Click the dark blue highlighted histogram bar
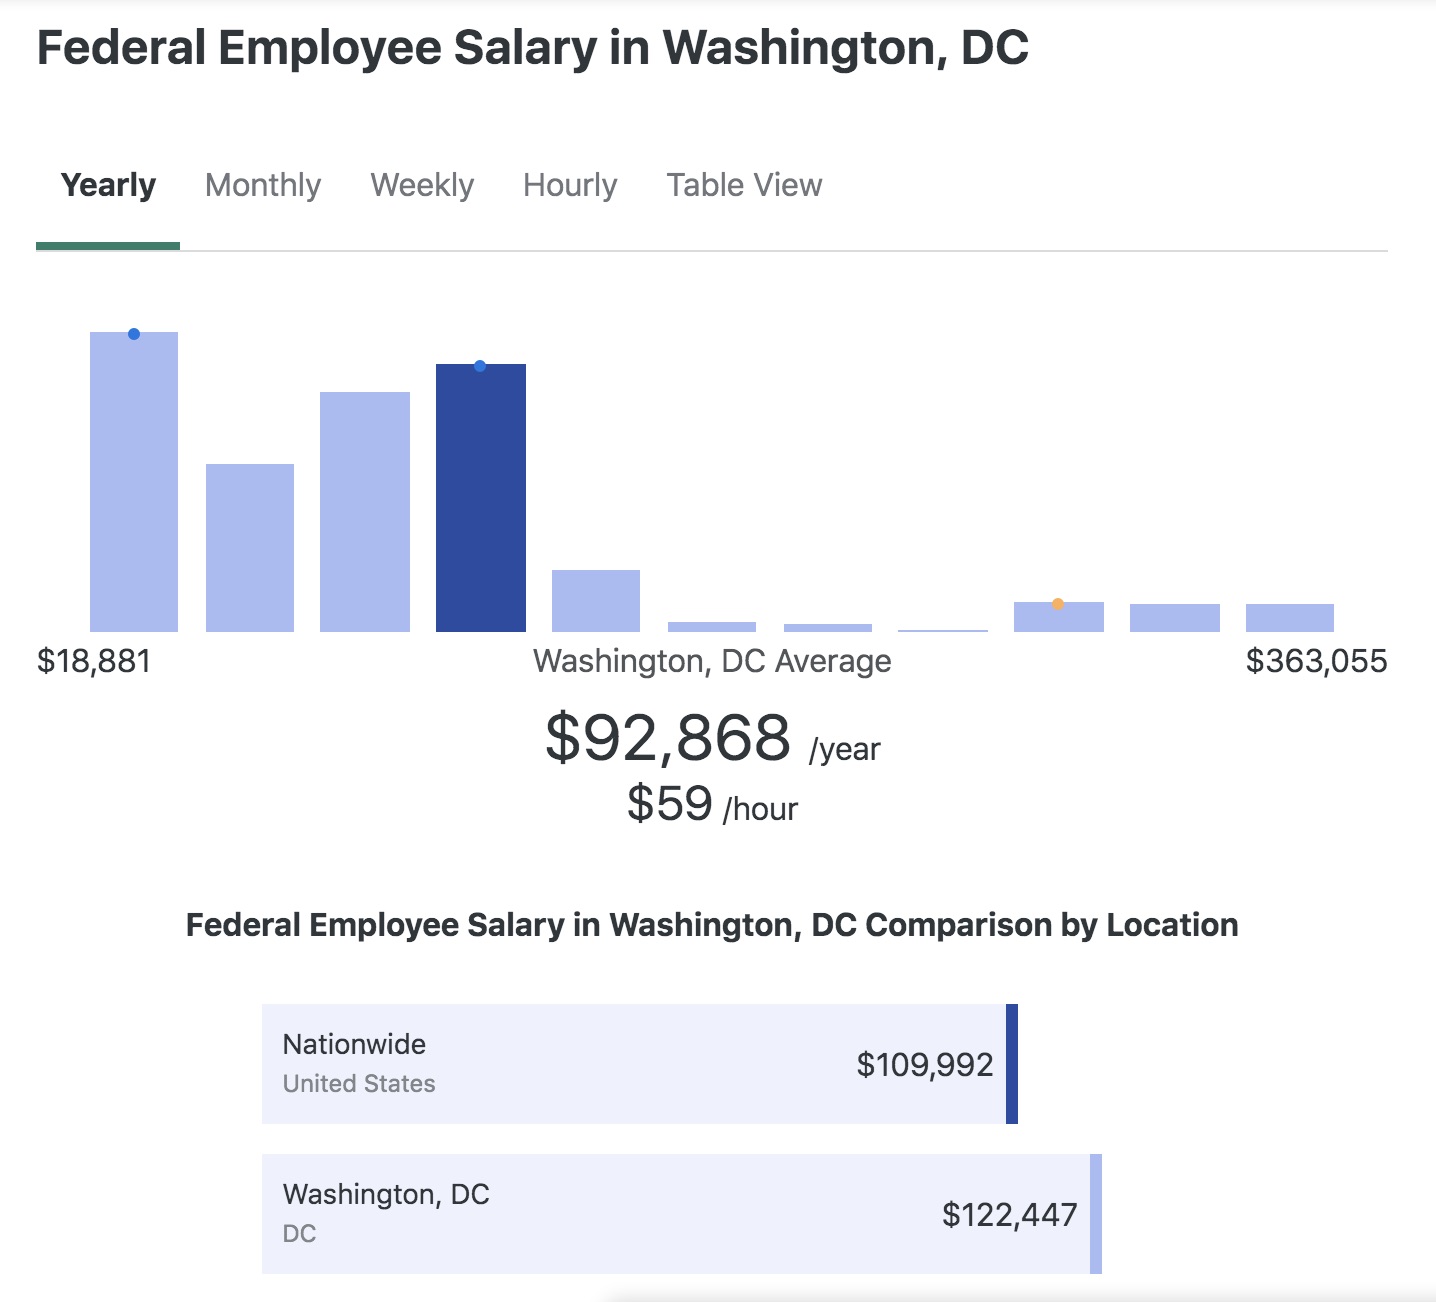The image size is (1436, 1302). pyautogui.click(x=481, y=500)
